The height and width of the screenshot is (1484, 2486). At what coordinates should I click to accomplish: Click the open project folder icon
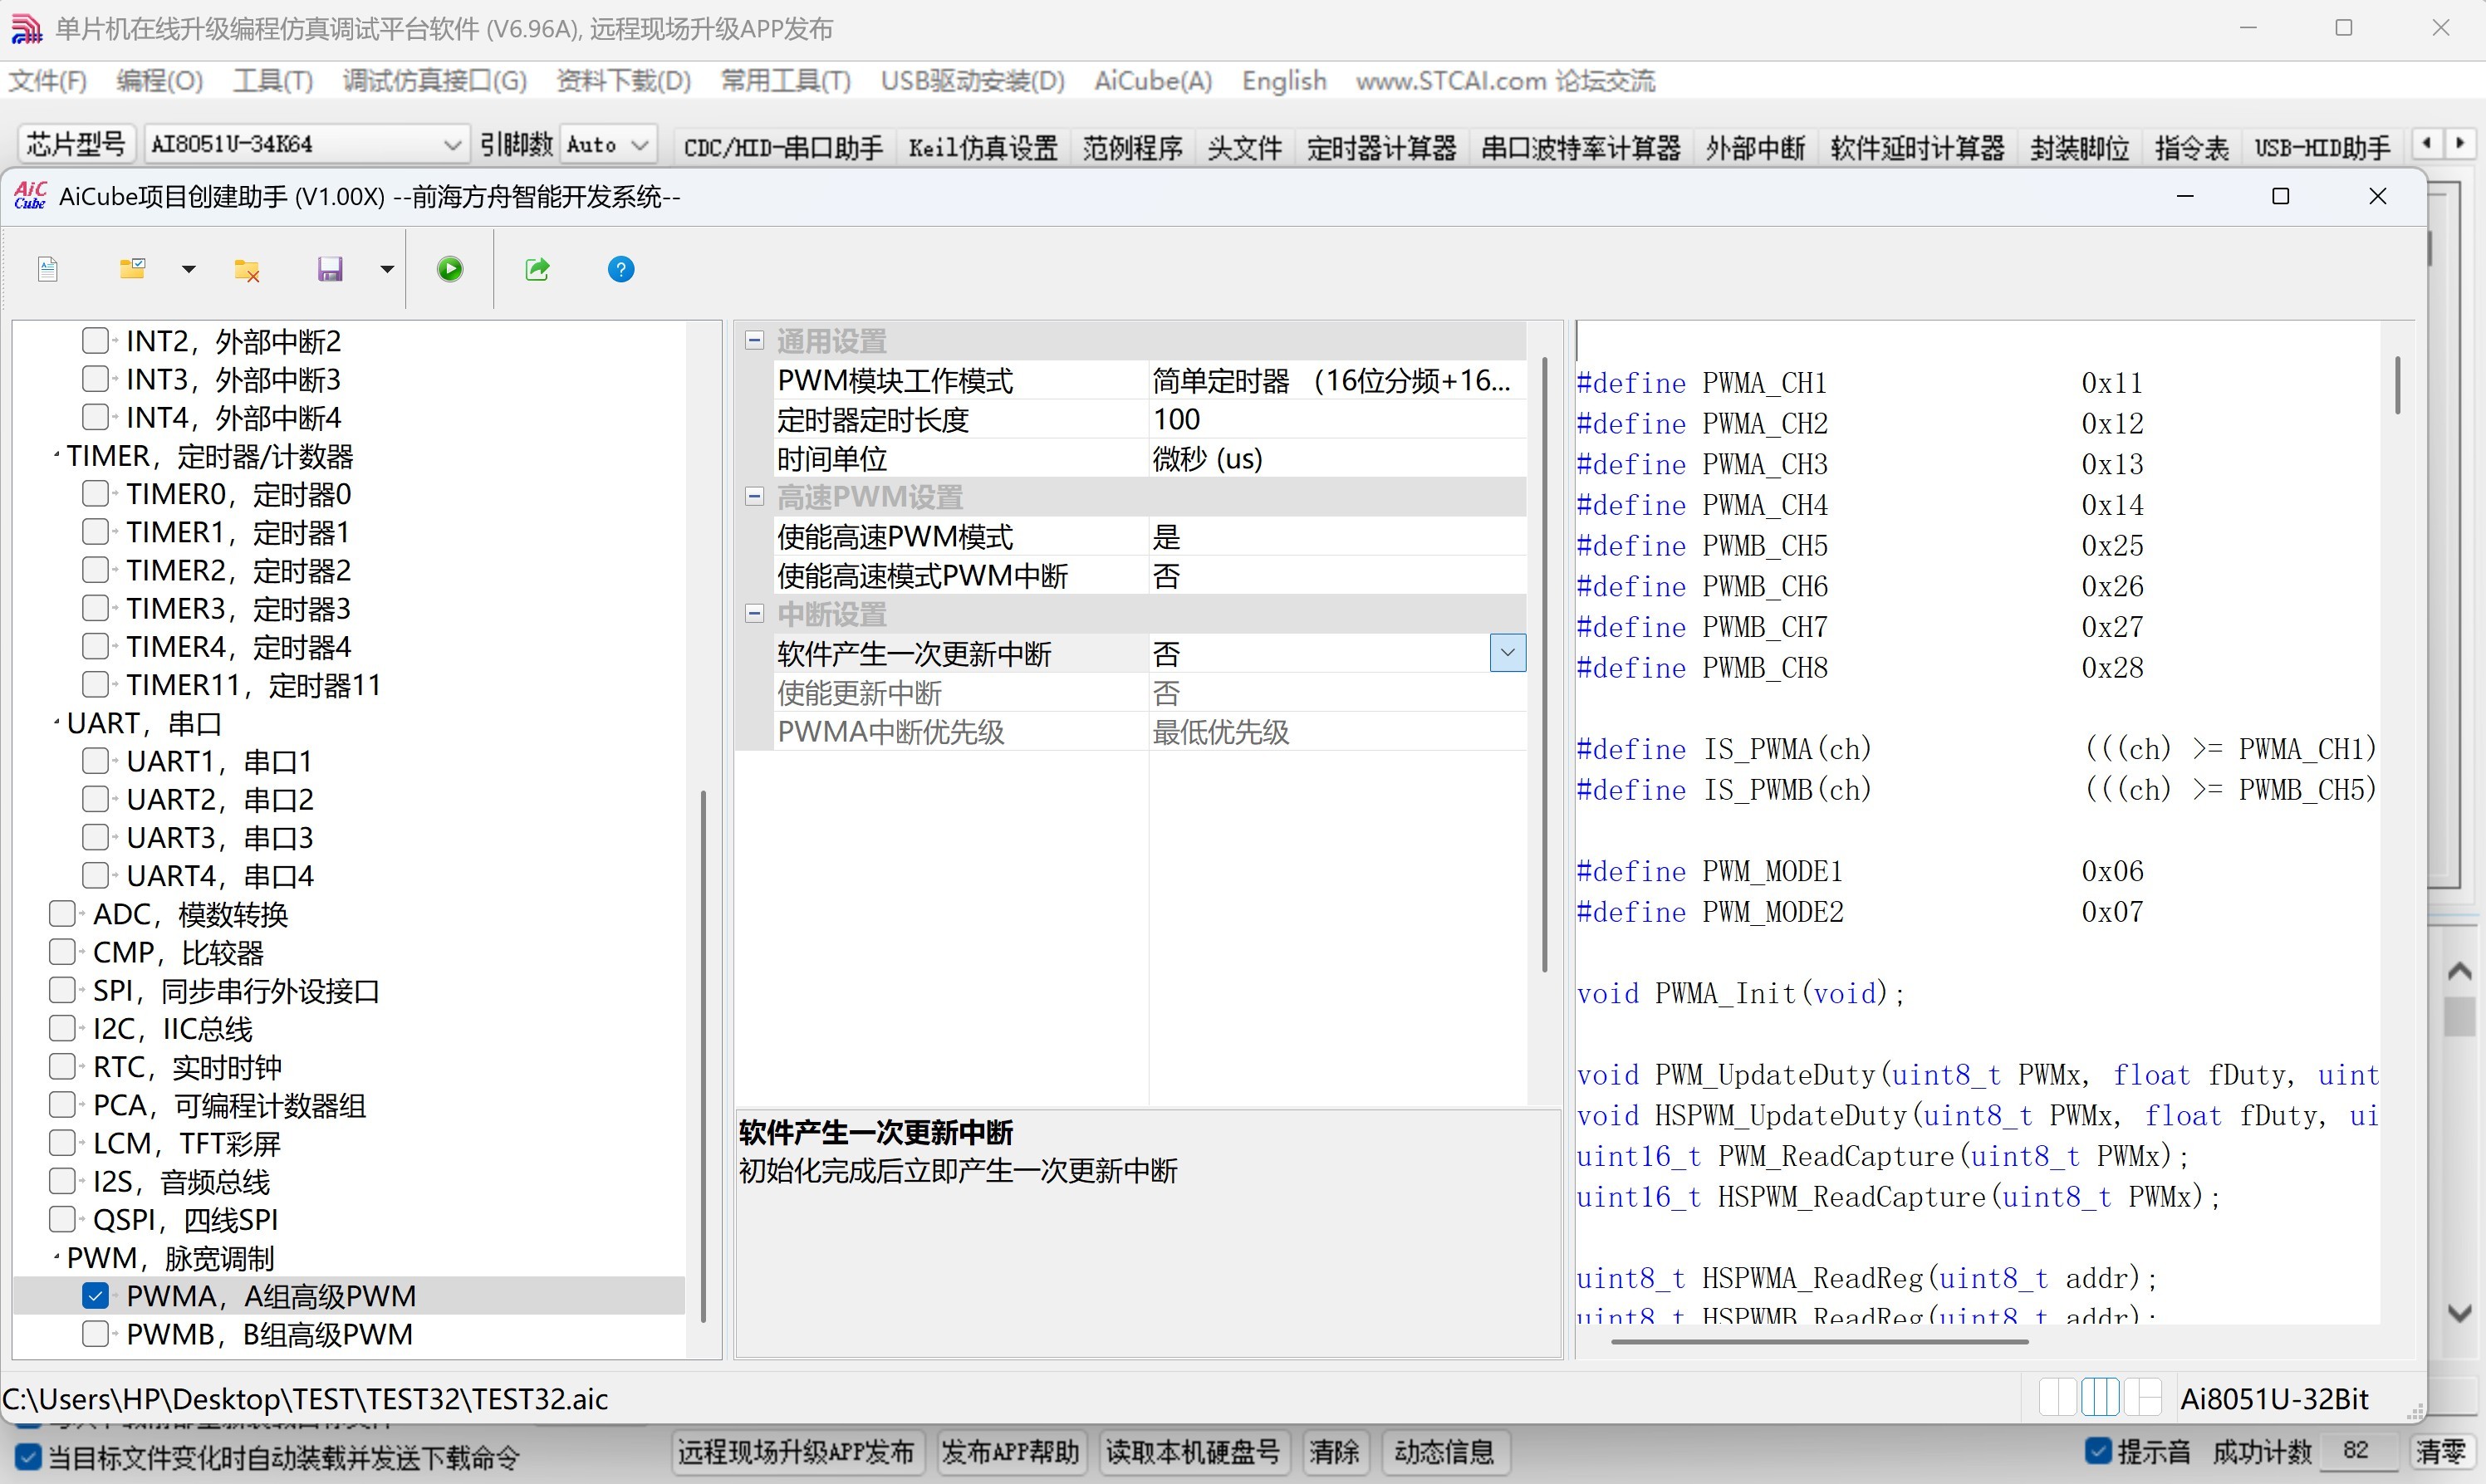tap(133, 269)
